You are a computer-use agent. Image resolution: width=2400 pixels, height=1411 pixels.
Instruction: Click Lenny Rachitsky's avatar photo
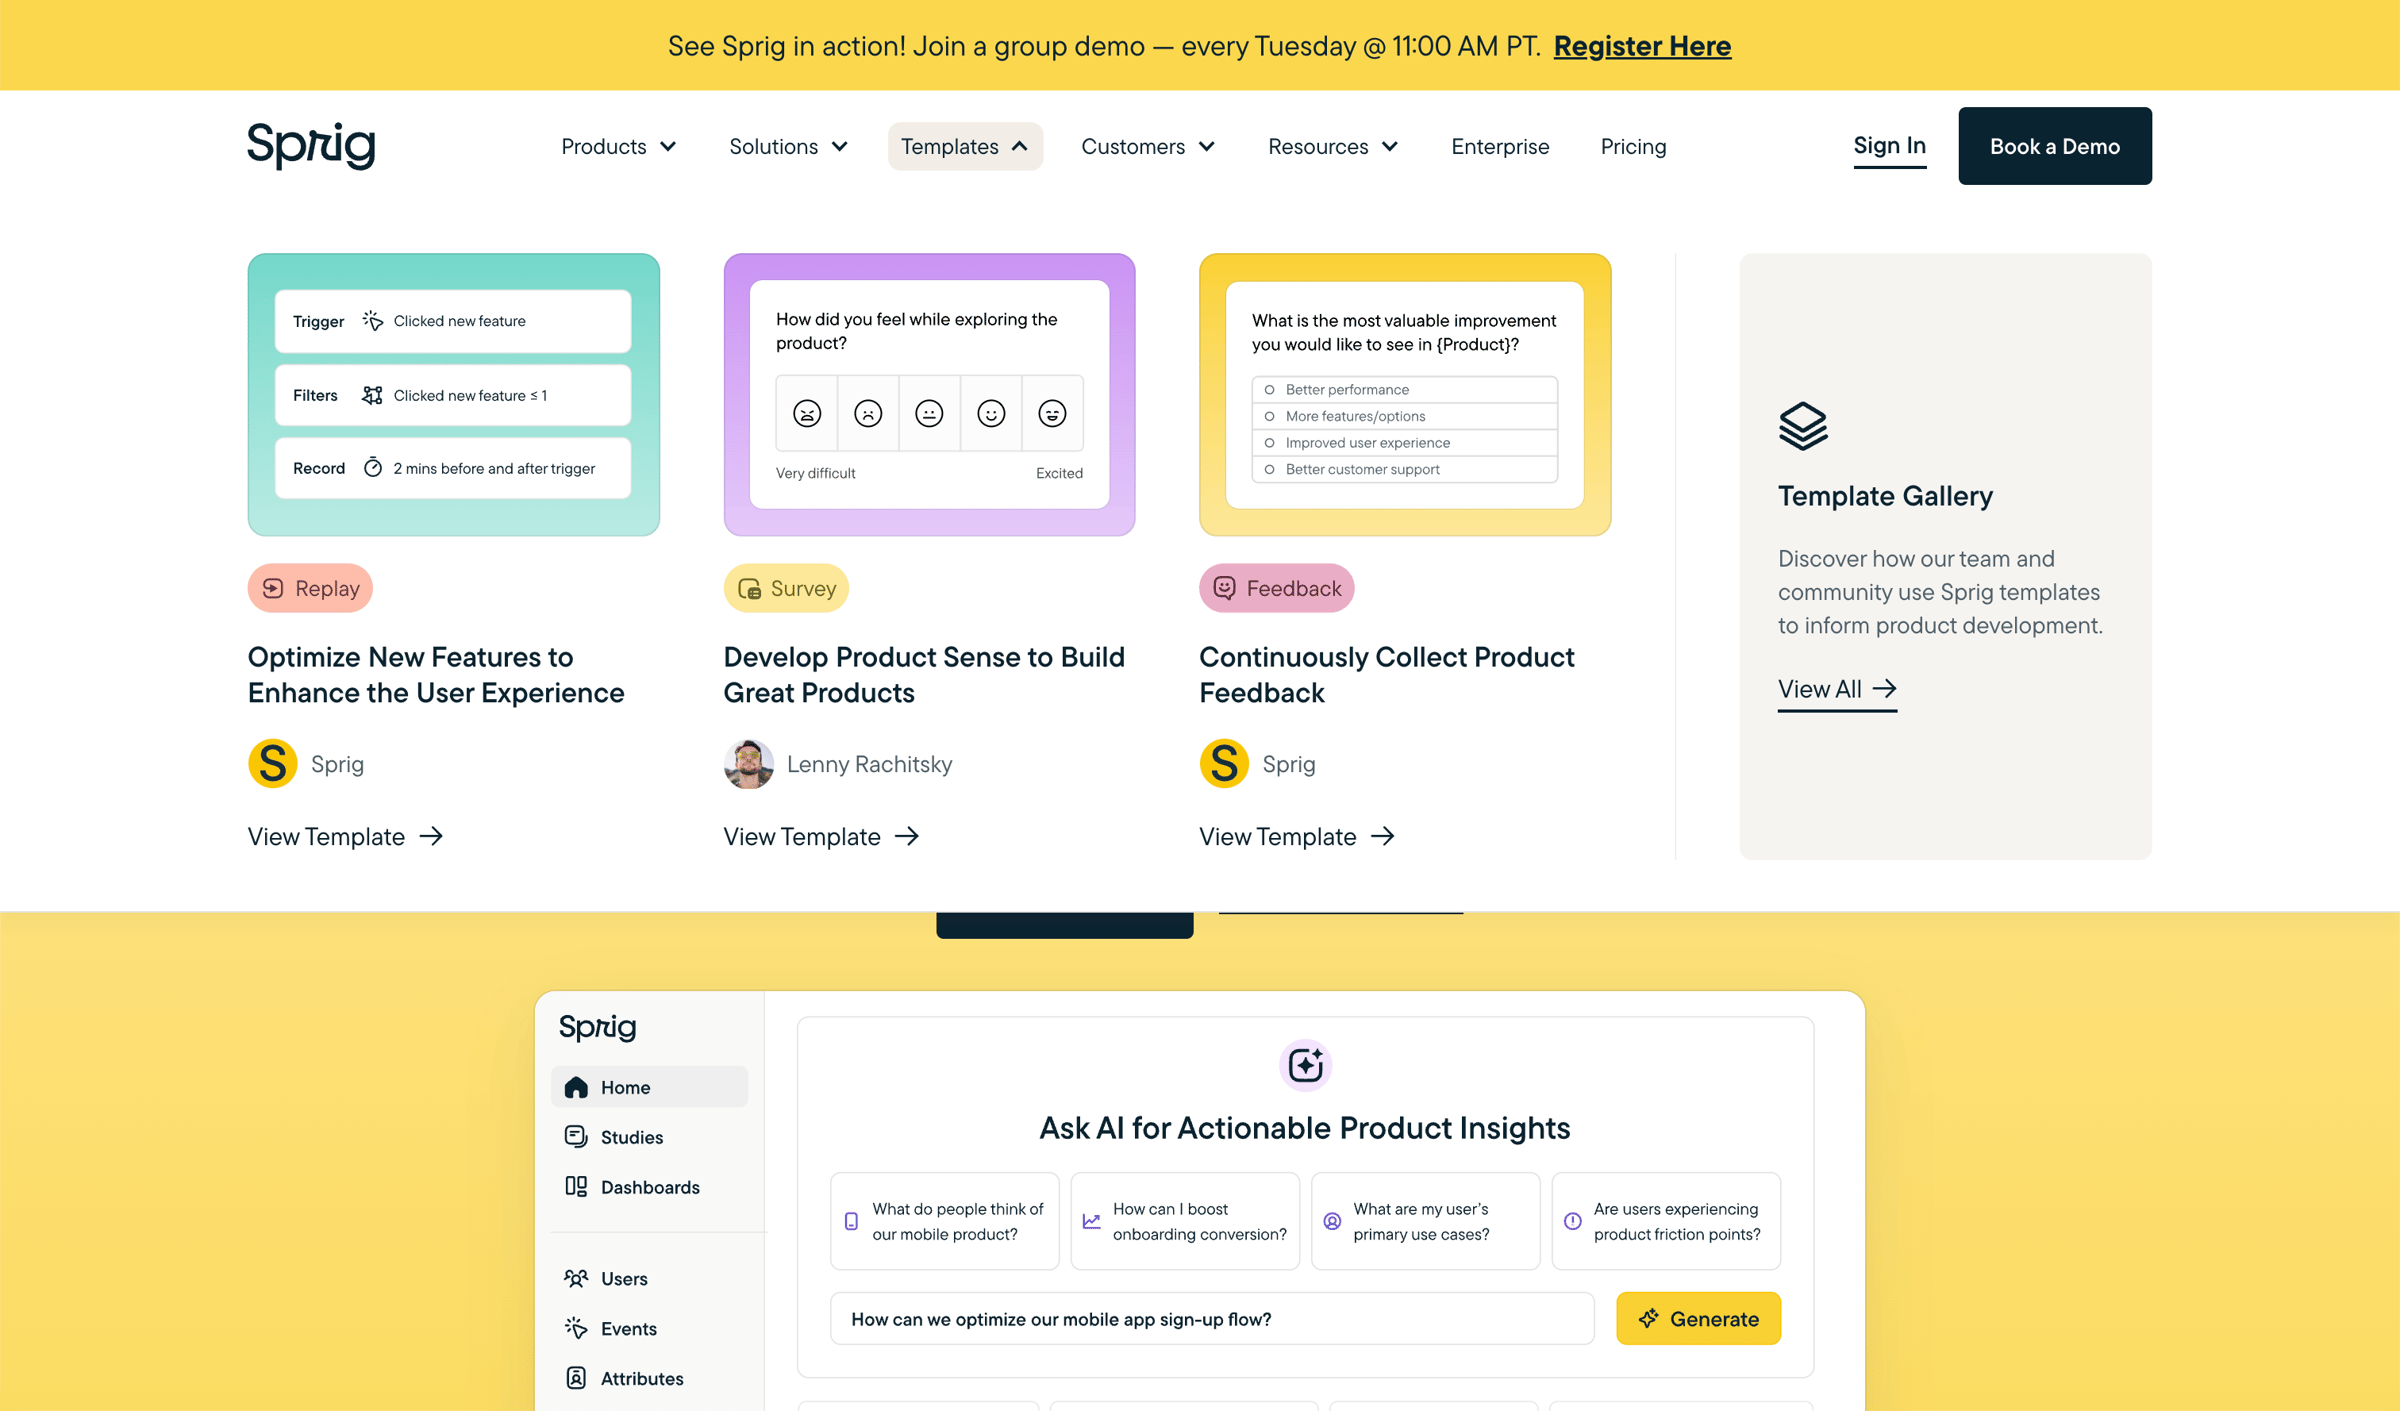click(749, 764)
